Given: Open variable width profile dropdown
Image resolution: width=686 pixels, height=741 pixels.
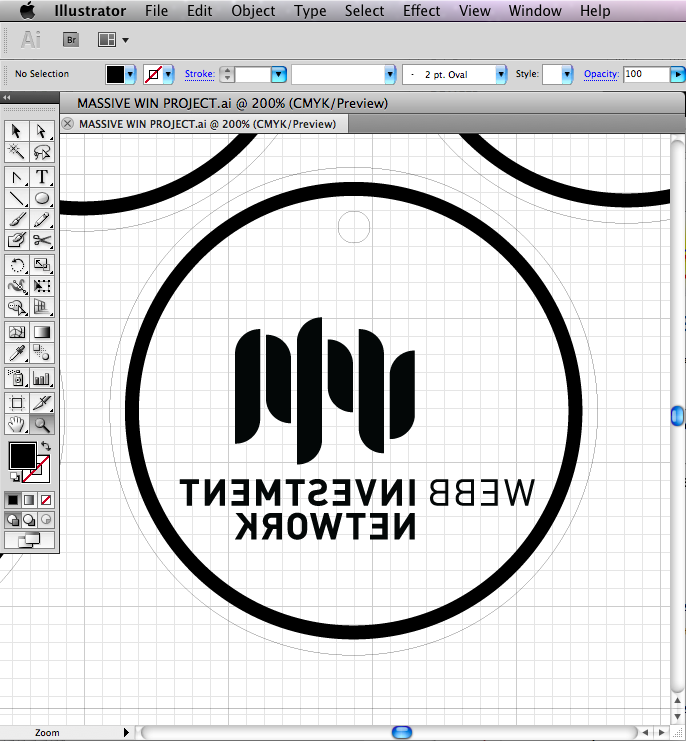Looking at the screenshot, I should 390,74.
